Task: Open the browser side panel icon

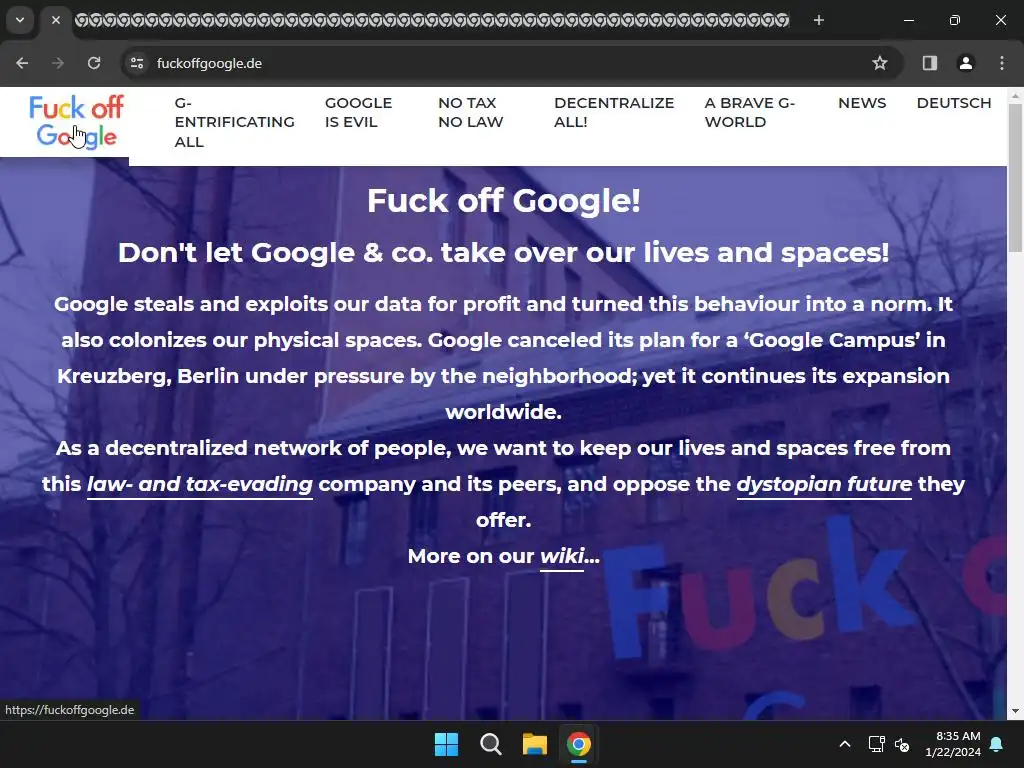Action: pyautogui.click(x=930, y=63)
